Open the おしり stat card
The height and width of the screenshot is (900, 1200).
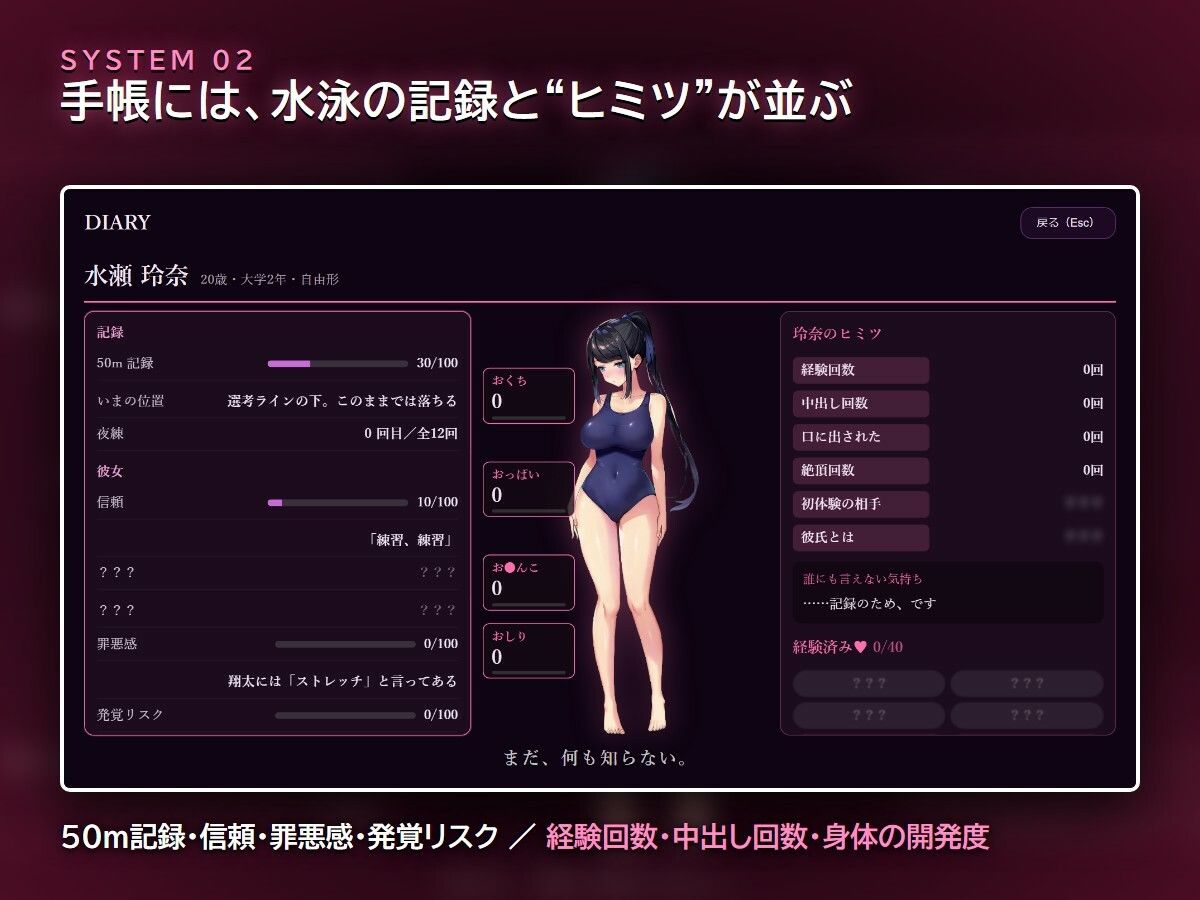(529, 651)
